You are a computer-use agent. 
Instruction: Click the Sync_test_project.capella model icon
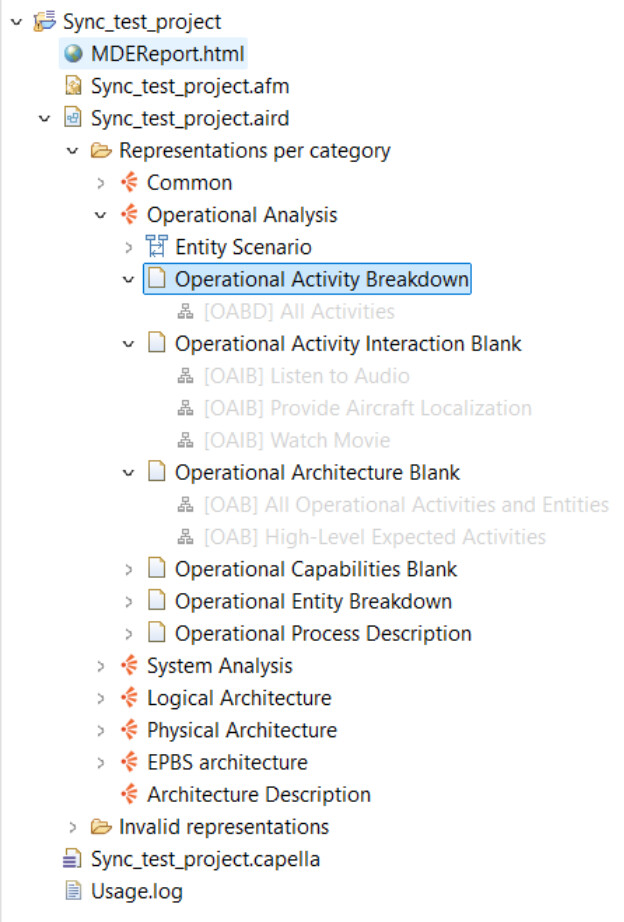tap(72, 859)
